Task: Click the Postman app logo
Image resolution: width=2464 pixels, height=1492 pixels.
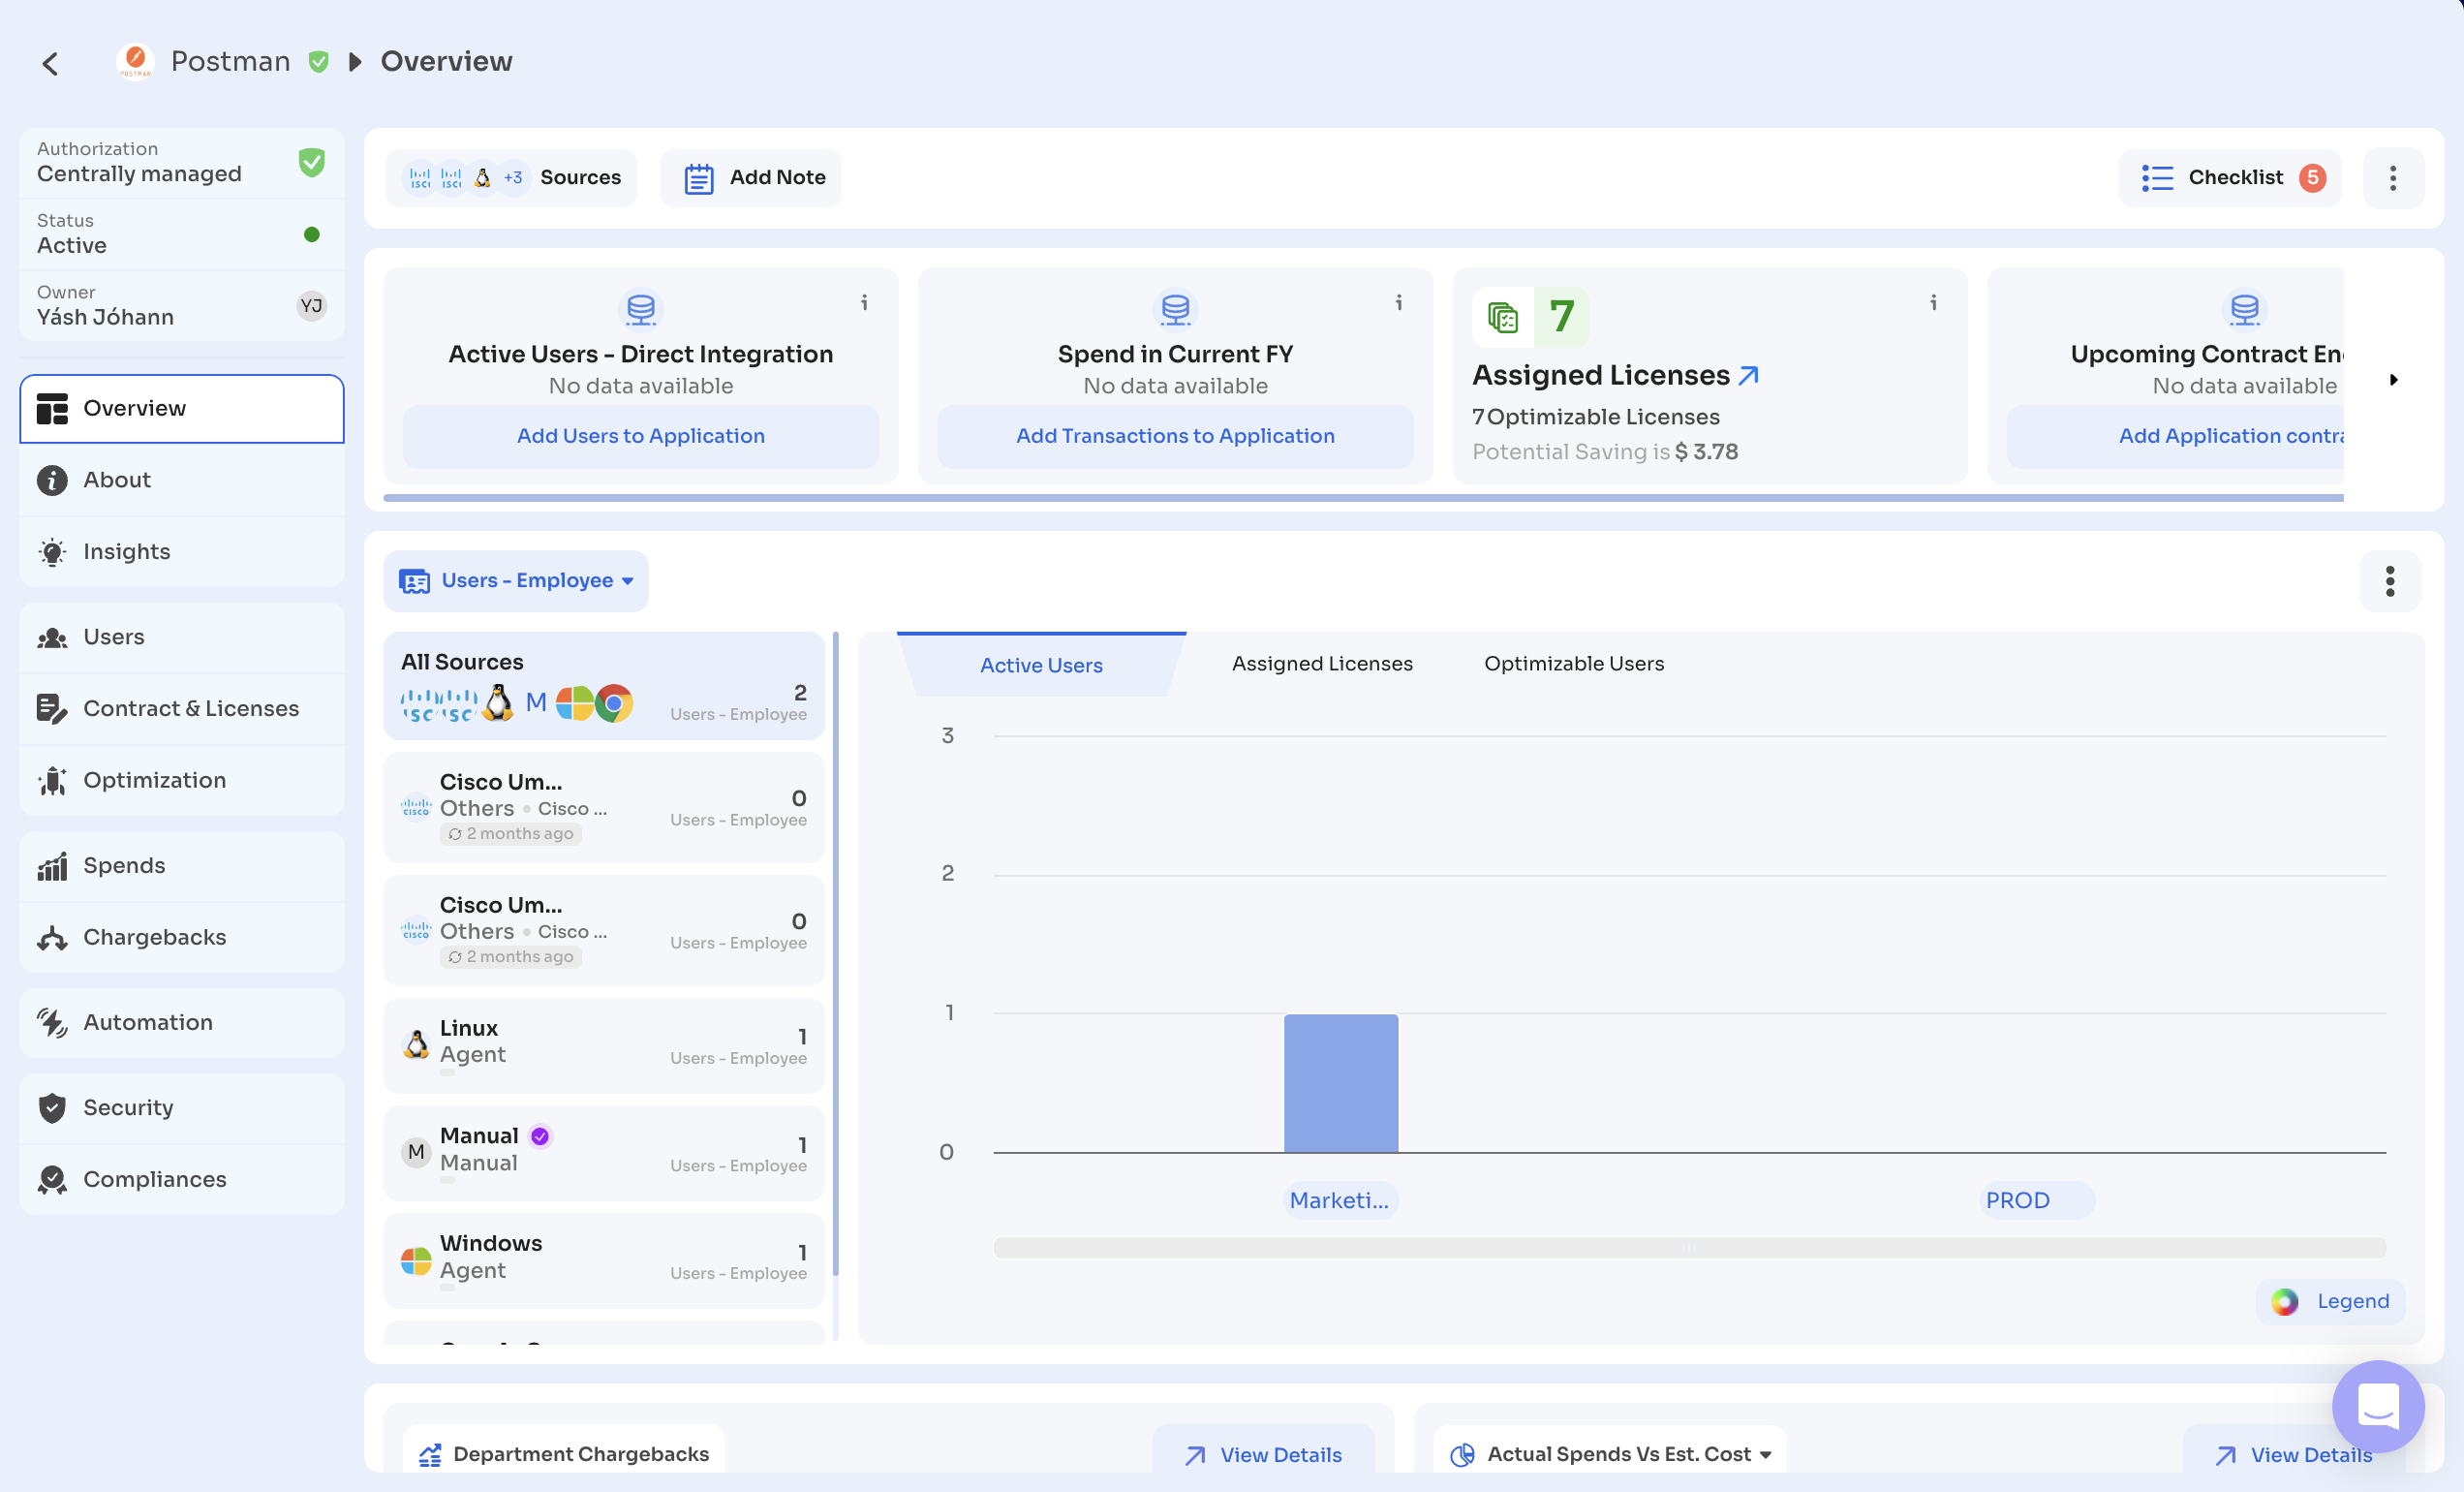Action: [x=135, y=61]
